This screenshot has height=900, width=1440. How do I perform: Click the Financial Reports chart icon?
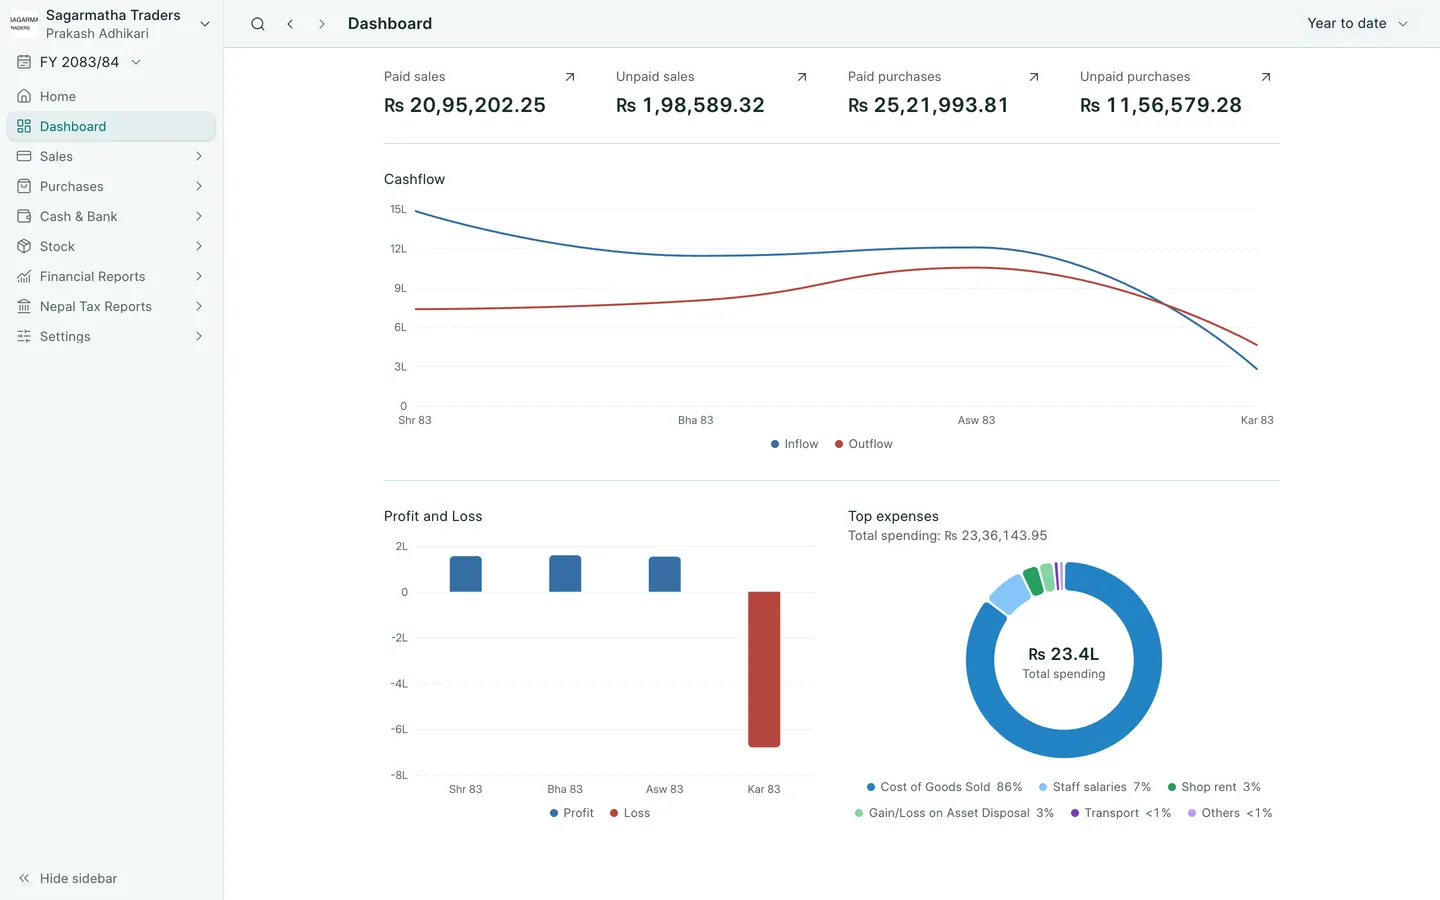pos(24,276)
